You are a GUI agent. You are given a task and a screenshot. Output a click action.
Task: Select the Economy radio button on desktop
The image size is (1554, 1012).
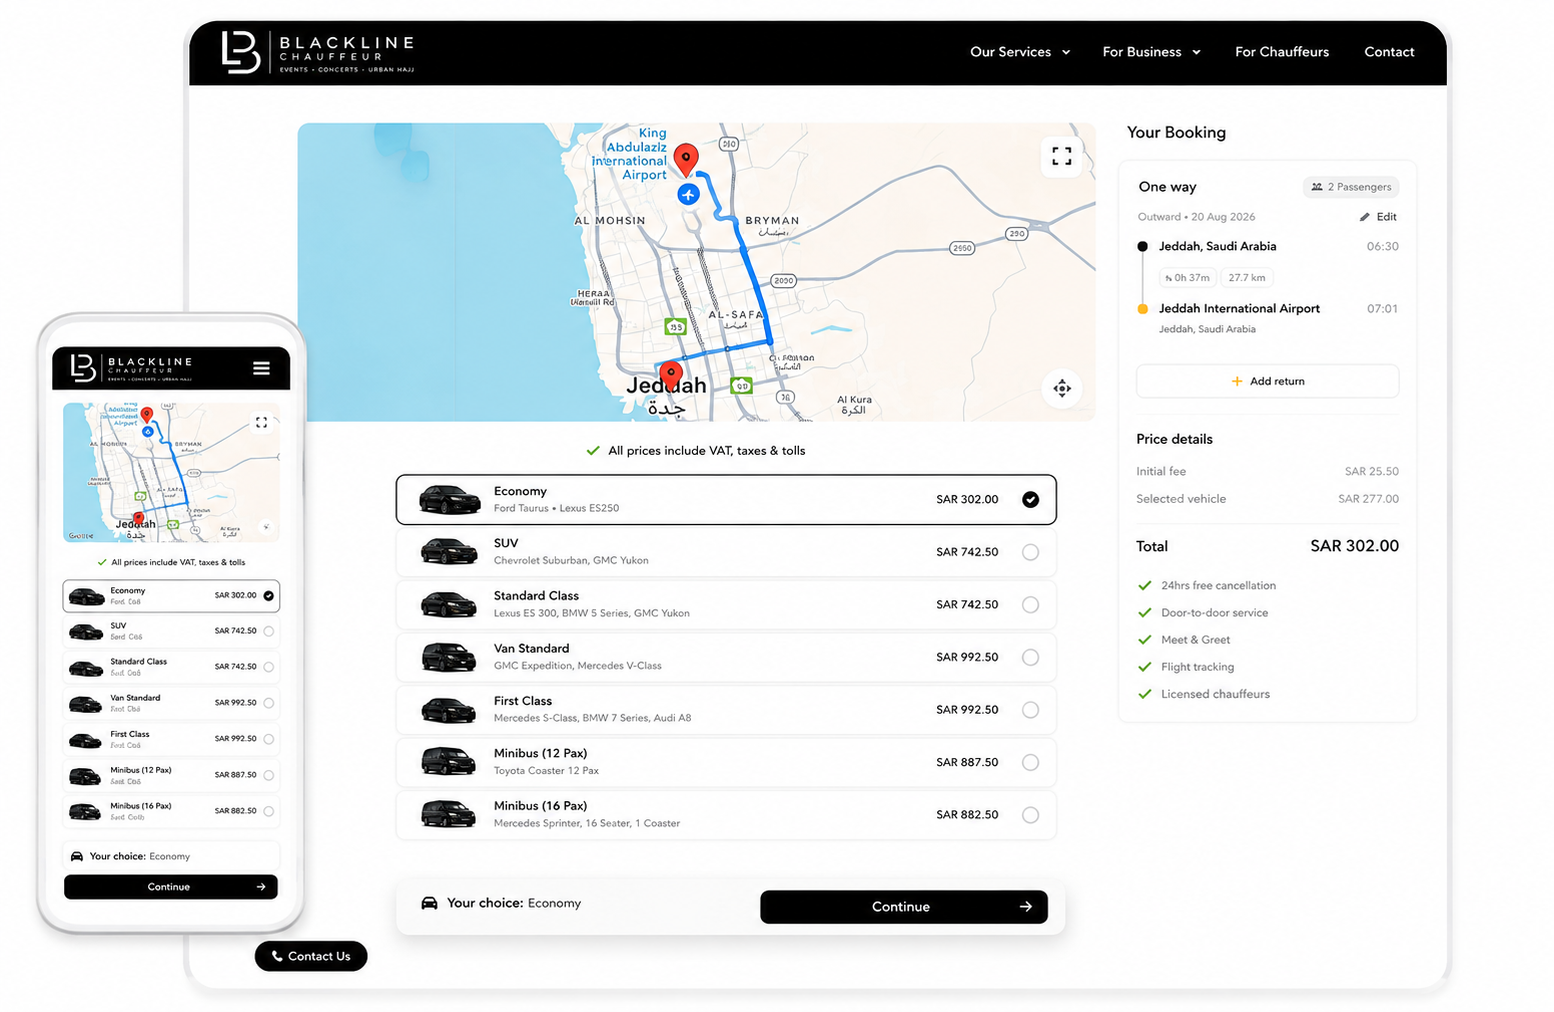pyautogui.click(x=1031, y=499)
